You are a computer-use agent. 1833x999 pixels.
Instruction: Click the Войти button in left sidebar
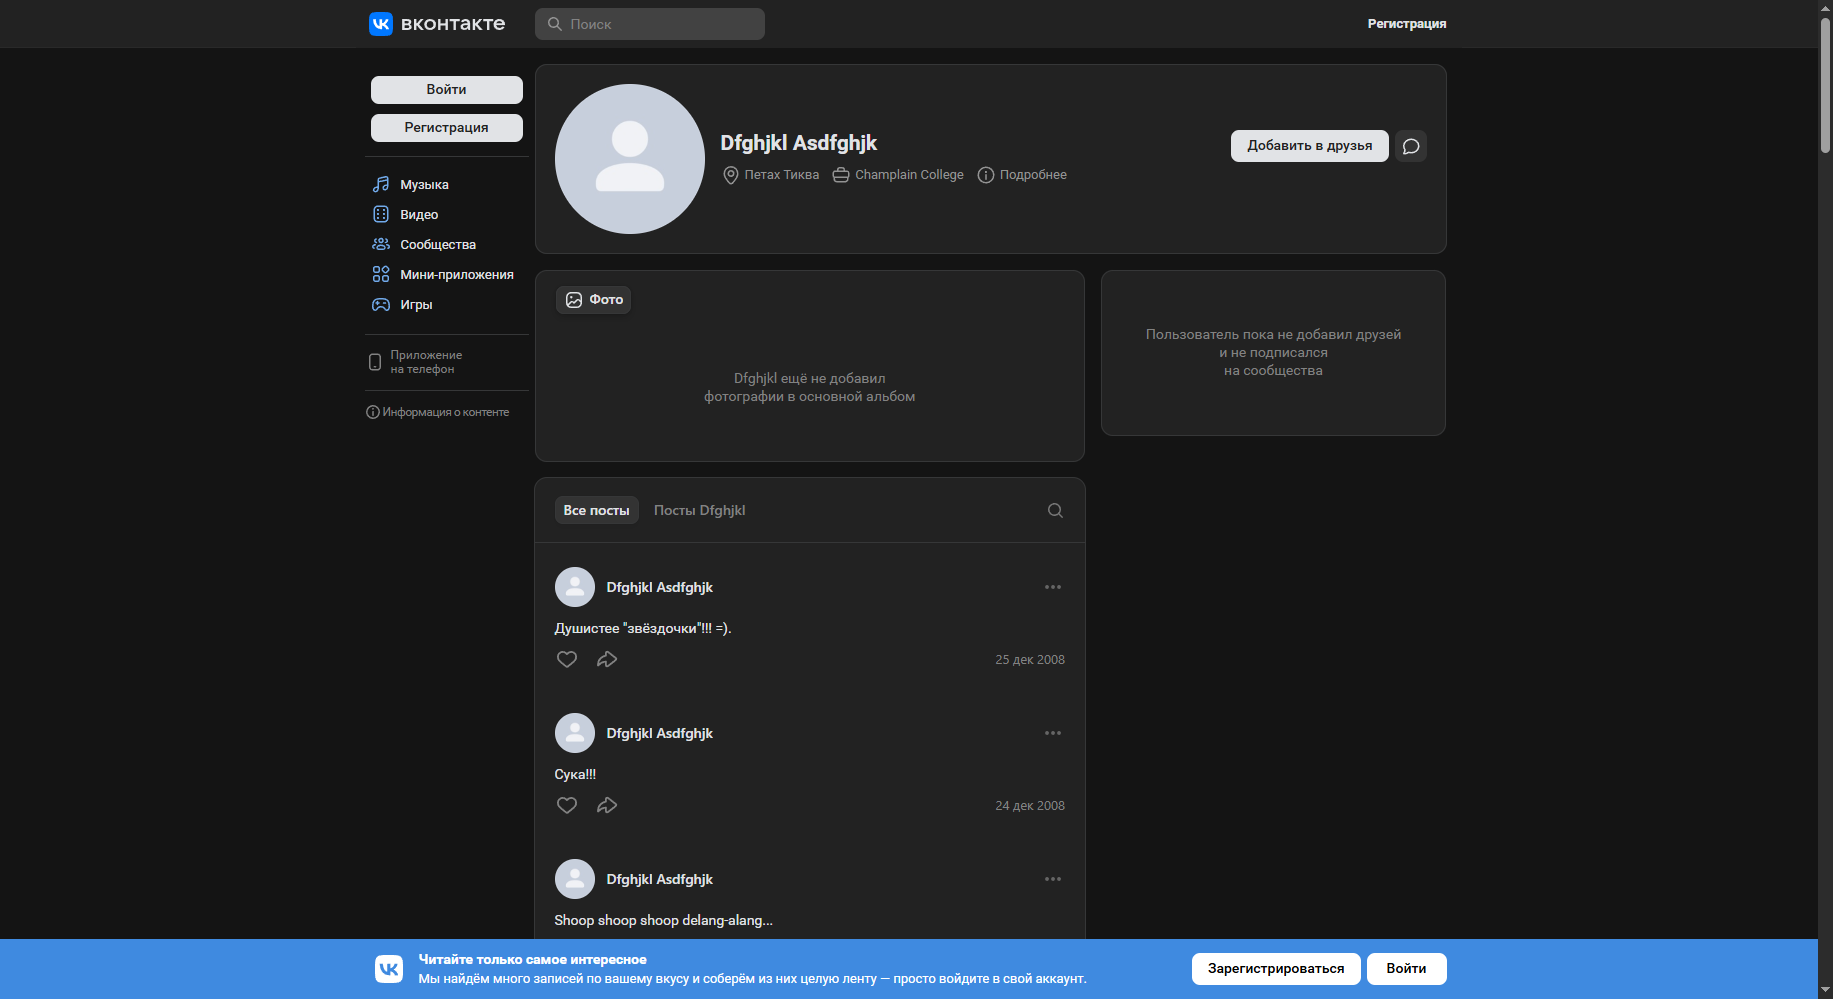point(447,90)
